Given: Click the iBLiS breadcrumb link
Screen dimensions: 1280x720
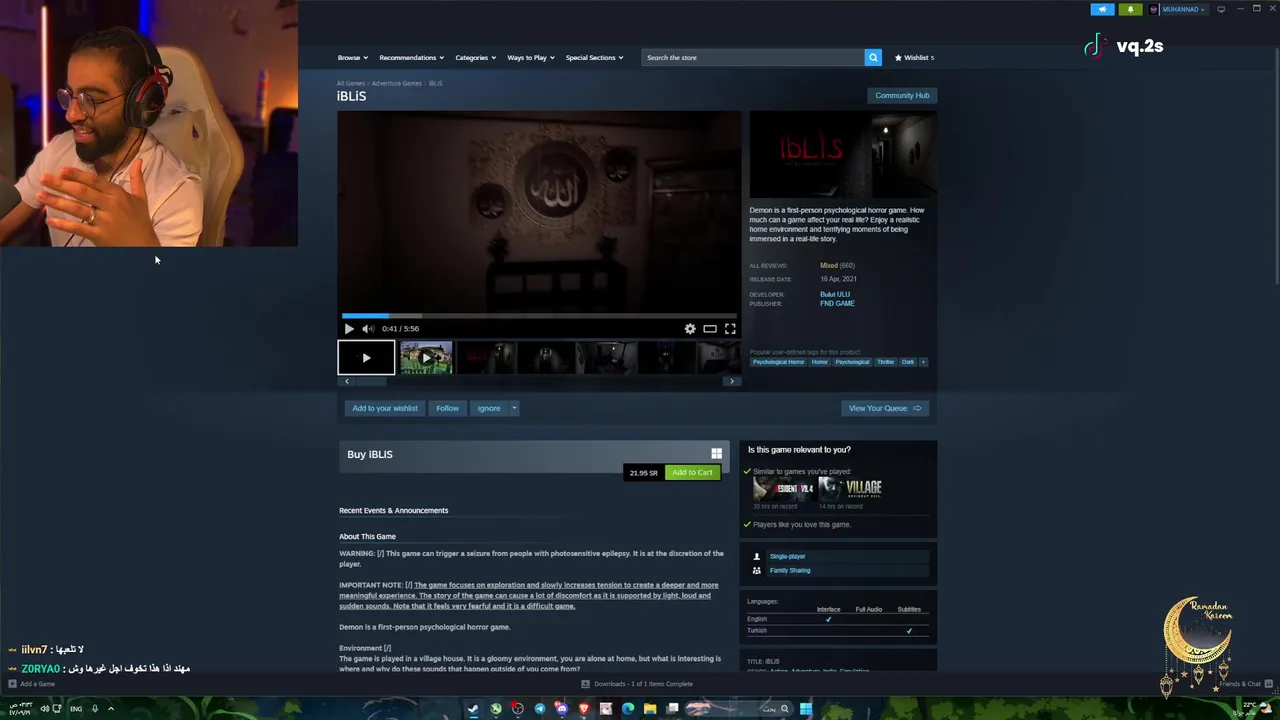Looking at the screenshot, I should click(x=435, y=83).
